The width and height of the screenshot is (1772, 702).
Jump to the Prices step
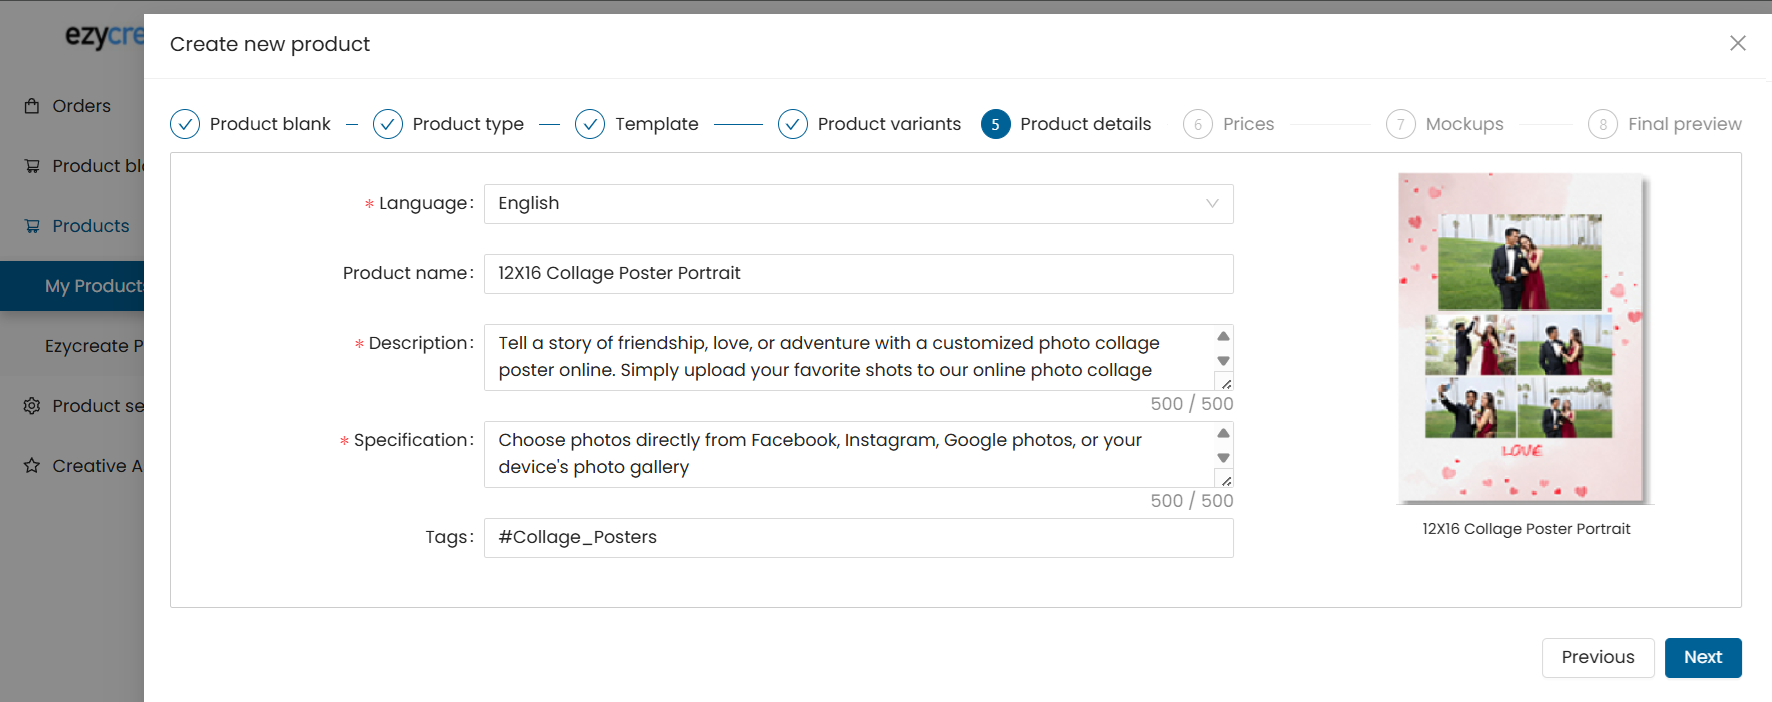(1247, 124)
